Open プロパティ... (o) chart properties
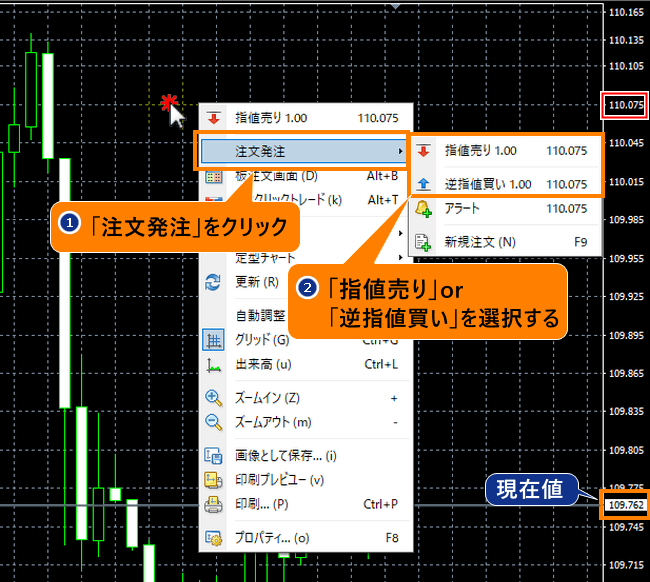 (306, 538)
